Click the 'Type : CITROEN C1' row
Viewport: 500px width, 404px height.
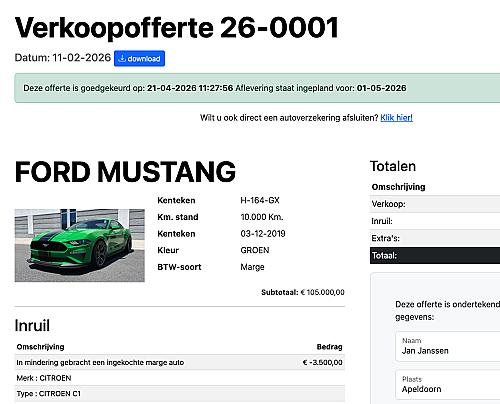[180, 394]
